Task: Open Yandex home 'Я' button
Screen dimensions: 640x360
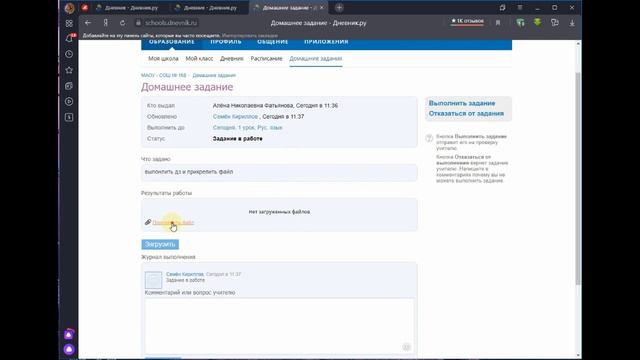Action: coord(106,23)
